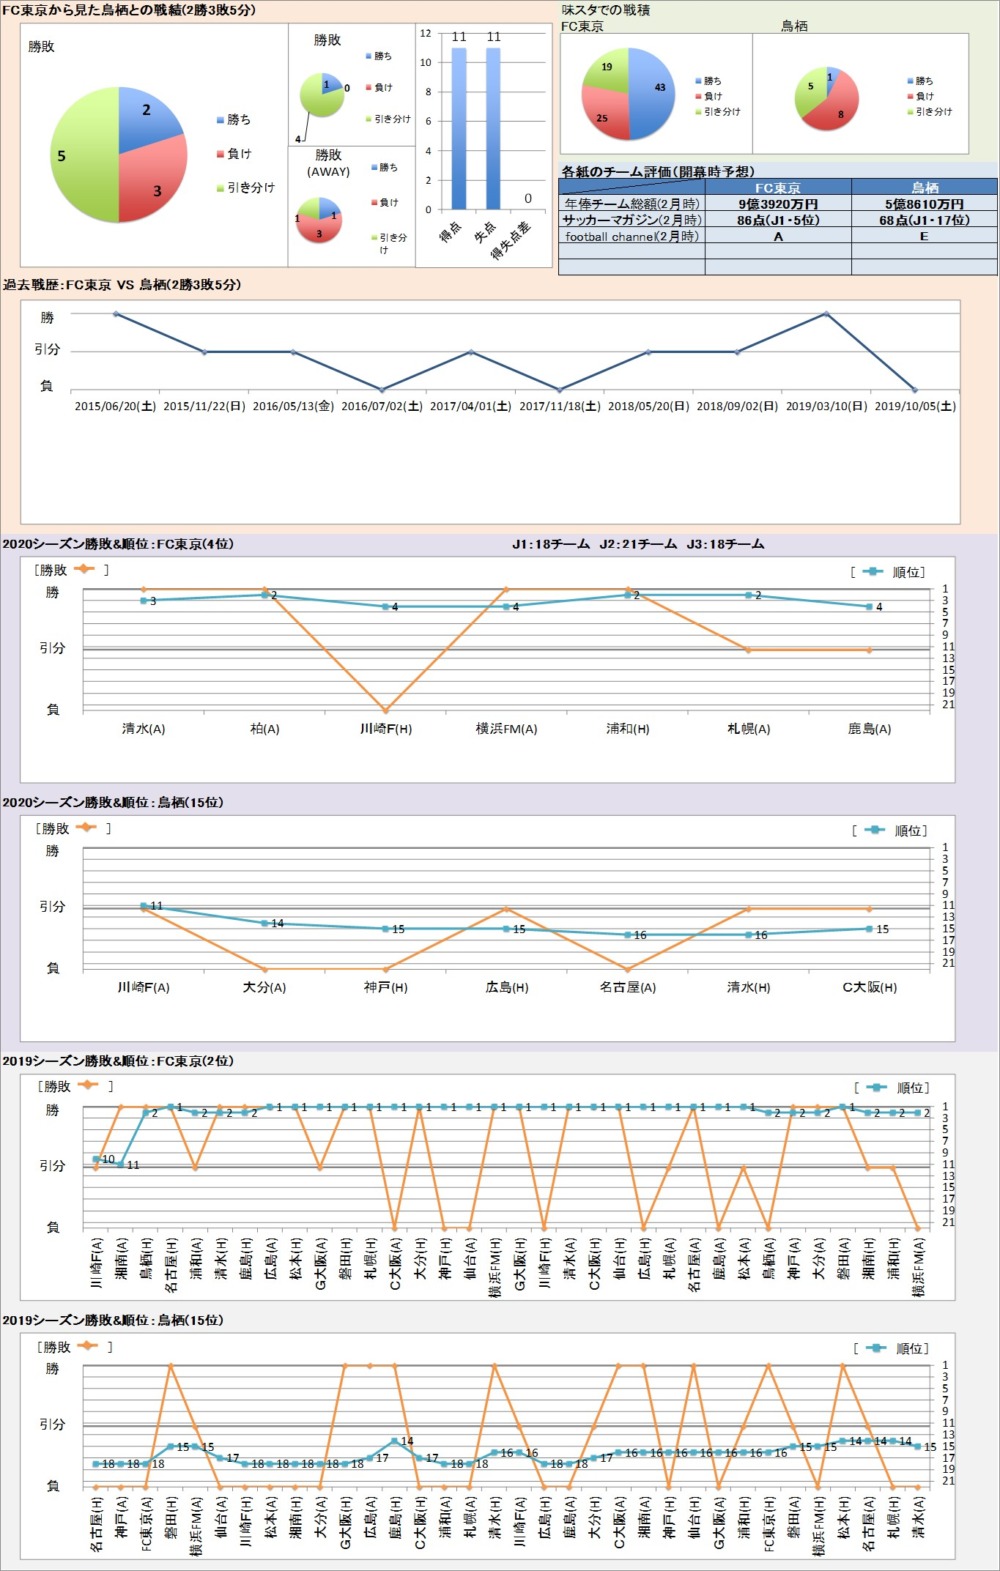This screenshot has height=1571, width=1000.
Task: Click the 鹿島(A) label in the 2020 FC東京 chart
Action: point(869,729)
